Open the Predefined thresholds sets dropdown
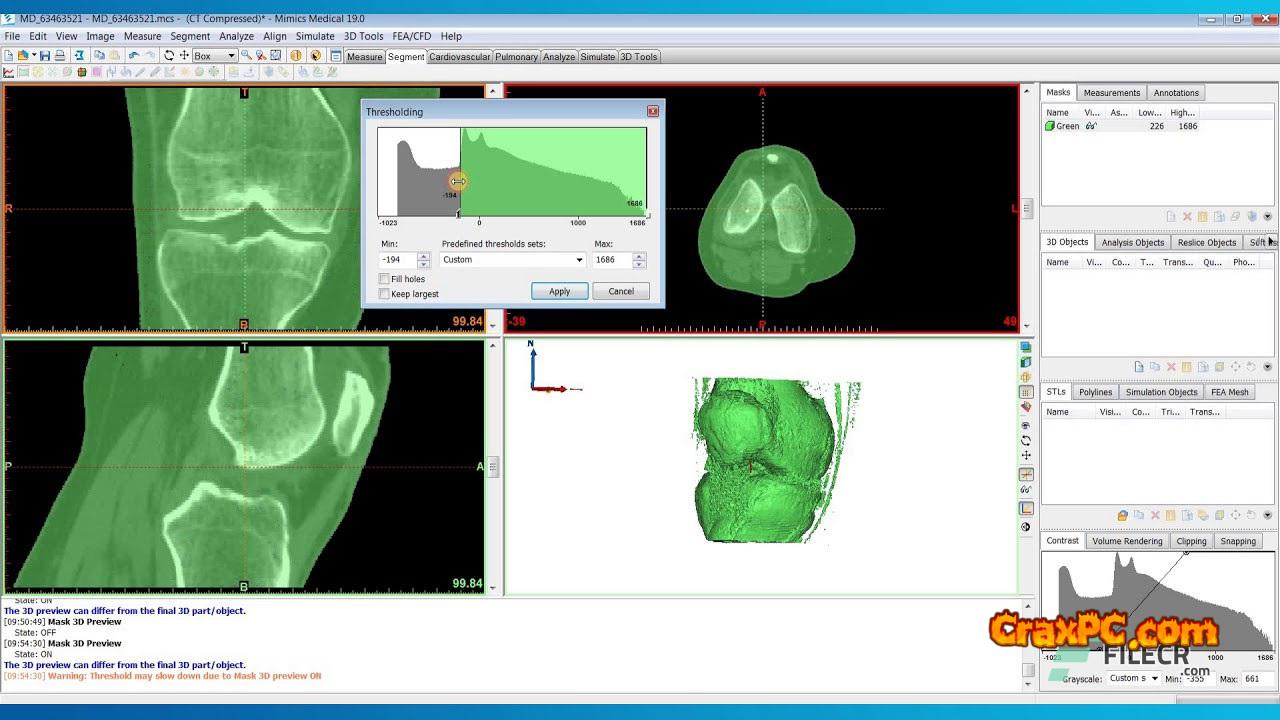 point(578,260)
